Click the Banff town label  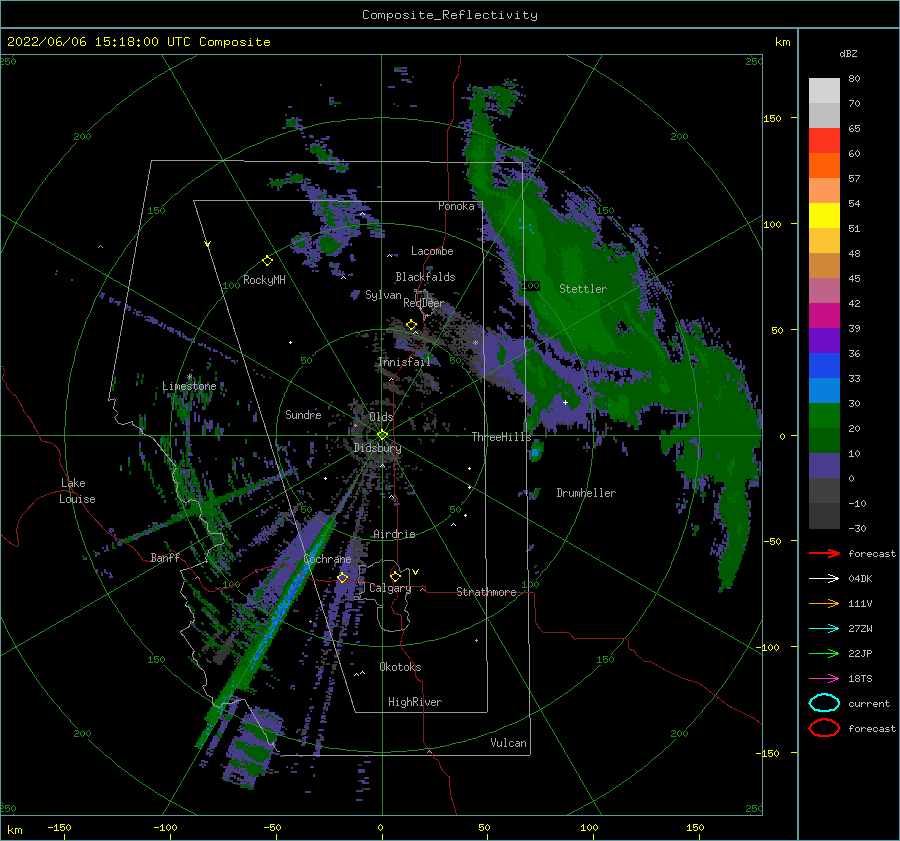point(165,557)
